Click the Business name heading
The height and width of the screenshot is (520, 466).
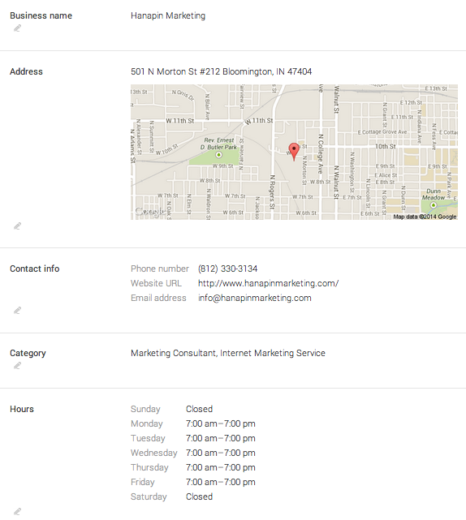[41, 16]
